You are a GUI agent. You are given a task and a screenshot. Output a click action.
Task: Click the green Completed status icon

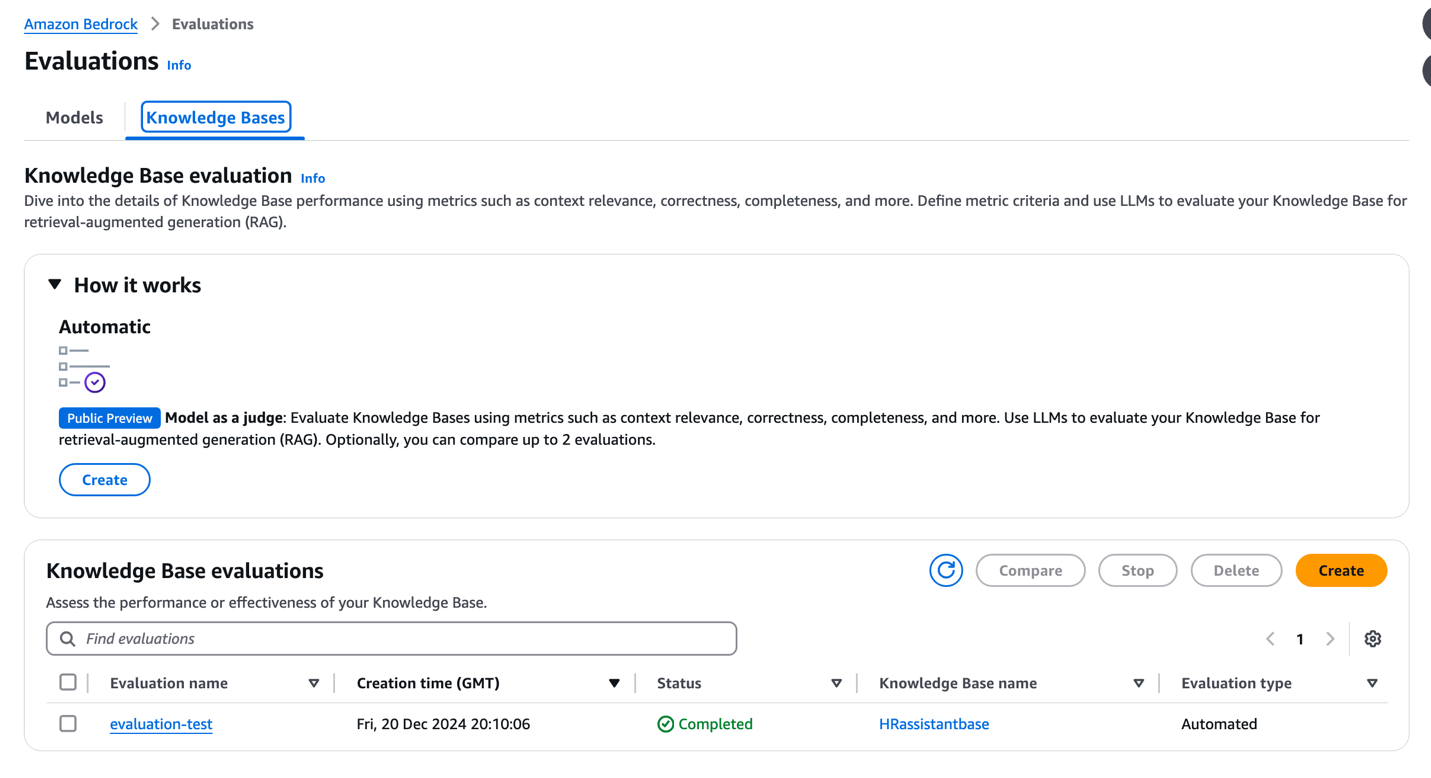(x=665, y=724)
